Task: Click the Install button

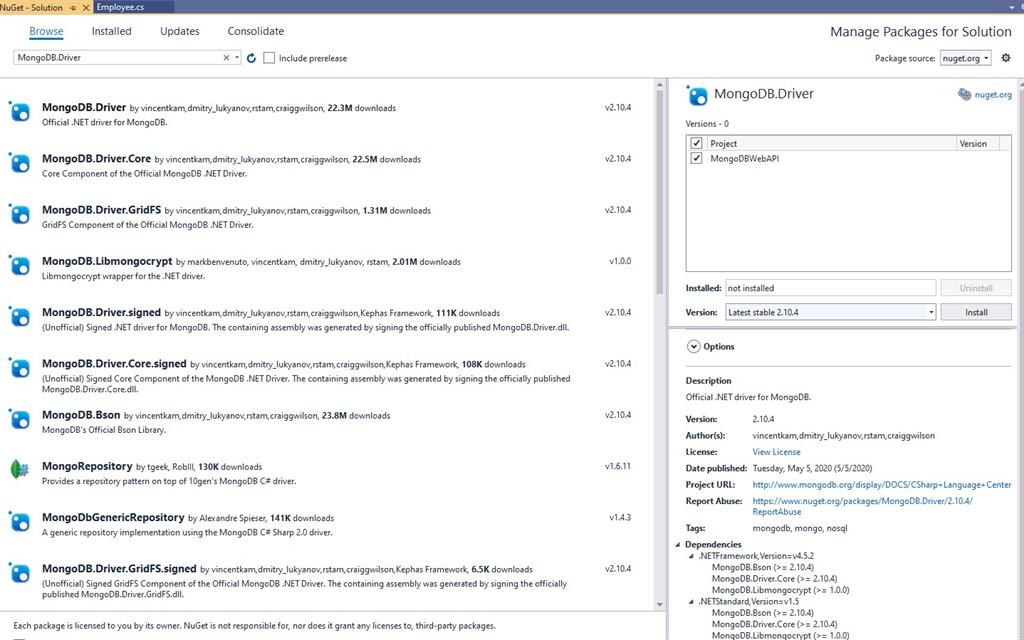Action: (975, 311)
